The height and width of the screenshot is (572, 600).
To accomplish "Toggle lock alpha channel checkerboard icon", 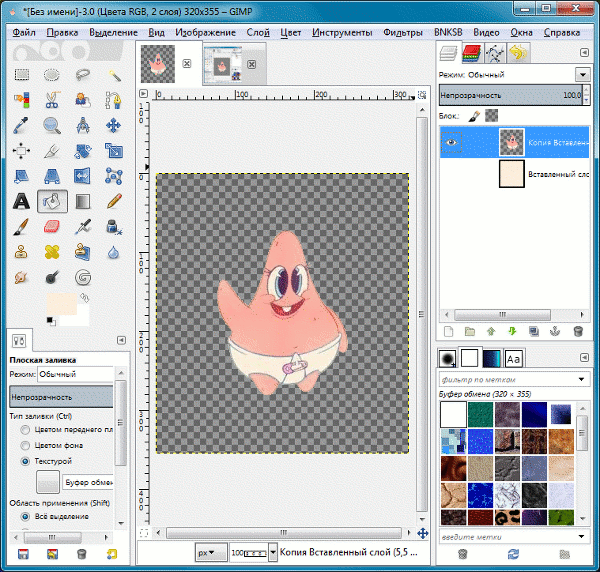I will 491,116.
